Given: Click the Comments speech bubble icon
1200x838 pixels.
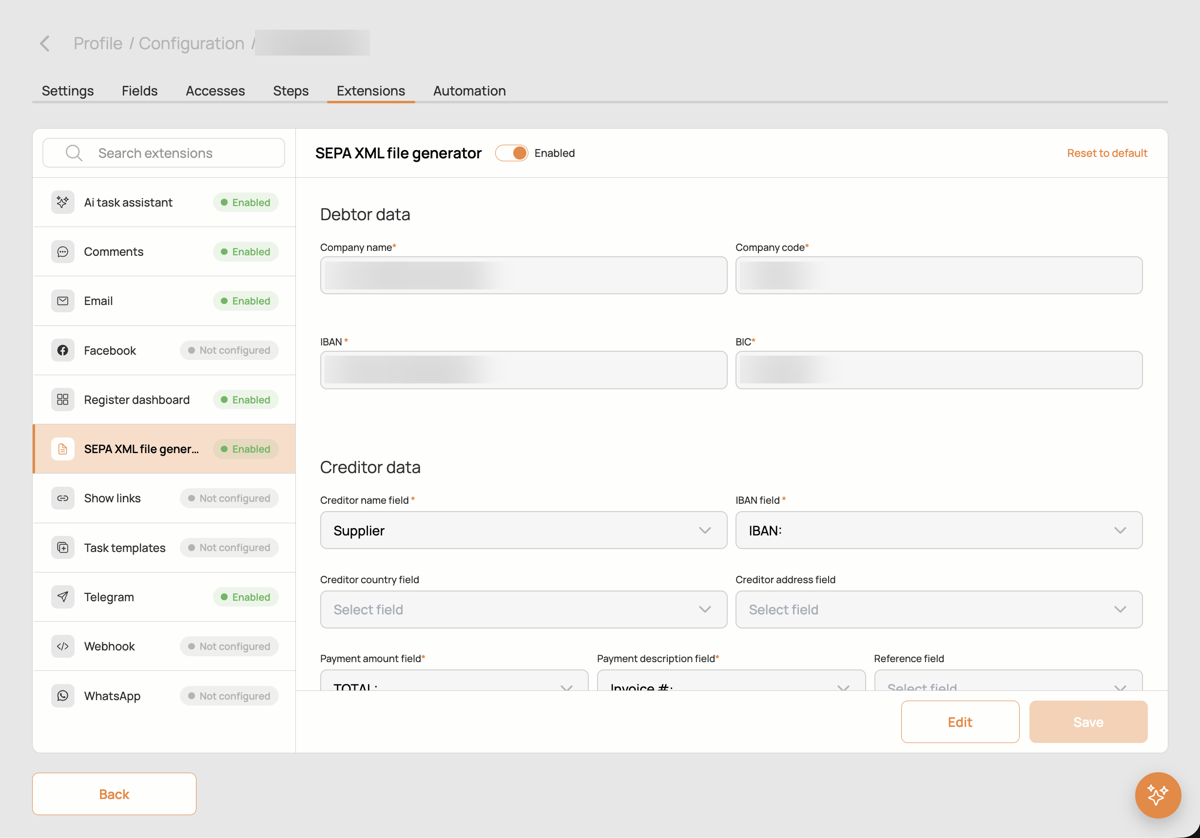Looking at the screenshot, I should coord(63,252).
